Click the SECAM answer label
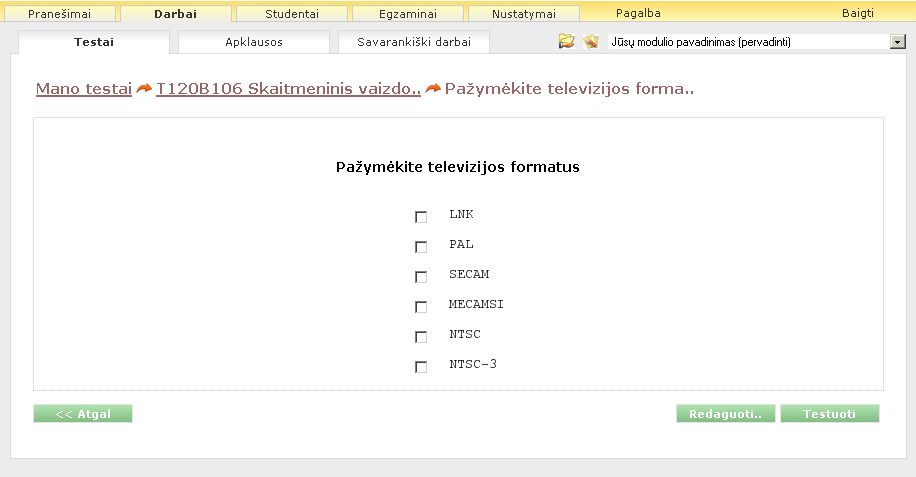Viewport: 916px width, 477px height. coord(469,274)
